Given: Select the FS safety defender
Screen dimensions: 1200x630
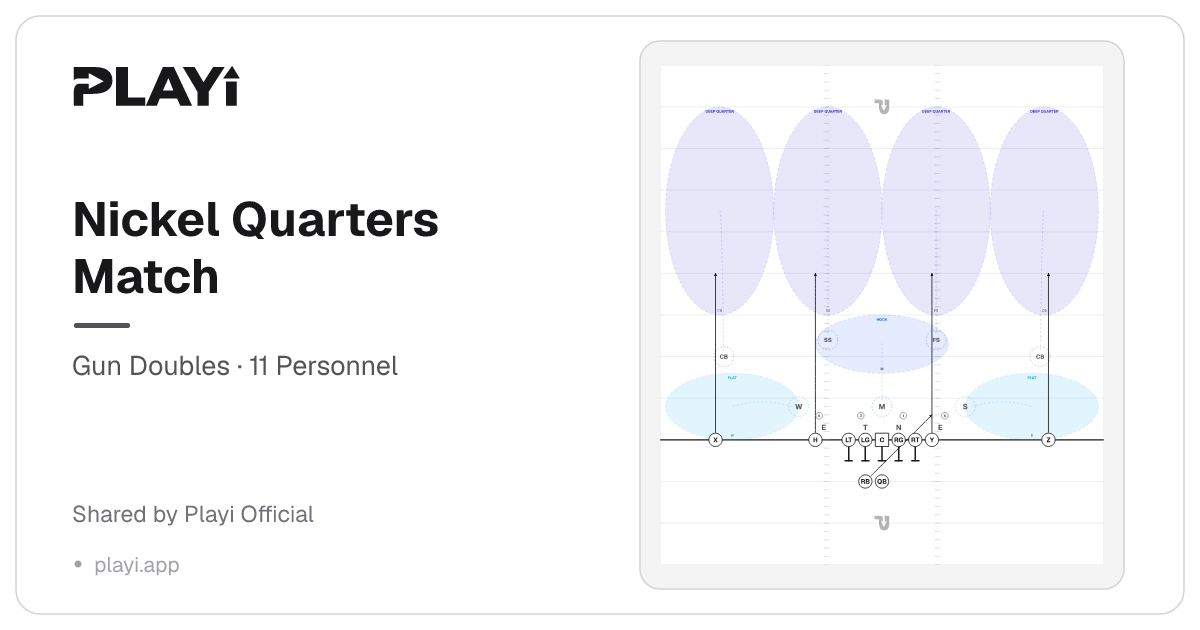Looking at the screenshot, I should [936, 340].
